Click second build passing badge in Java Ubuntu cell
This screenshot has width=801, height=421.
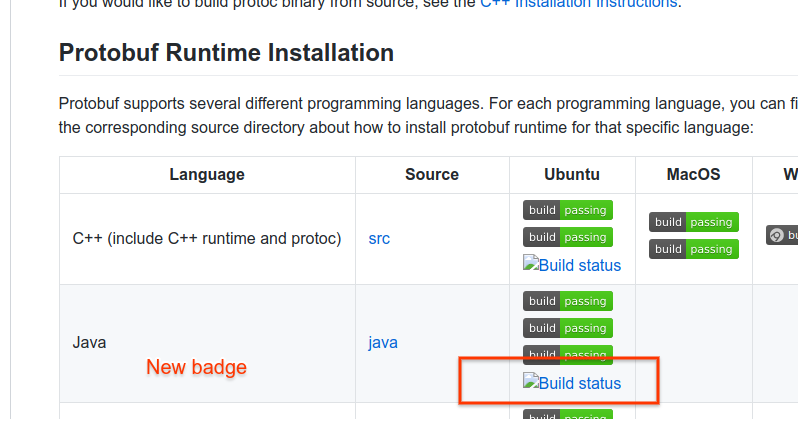click(568, 328)
